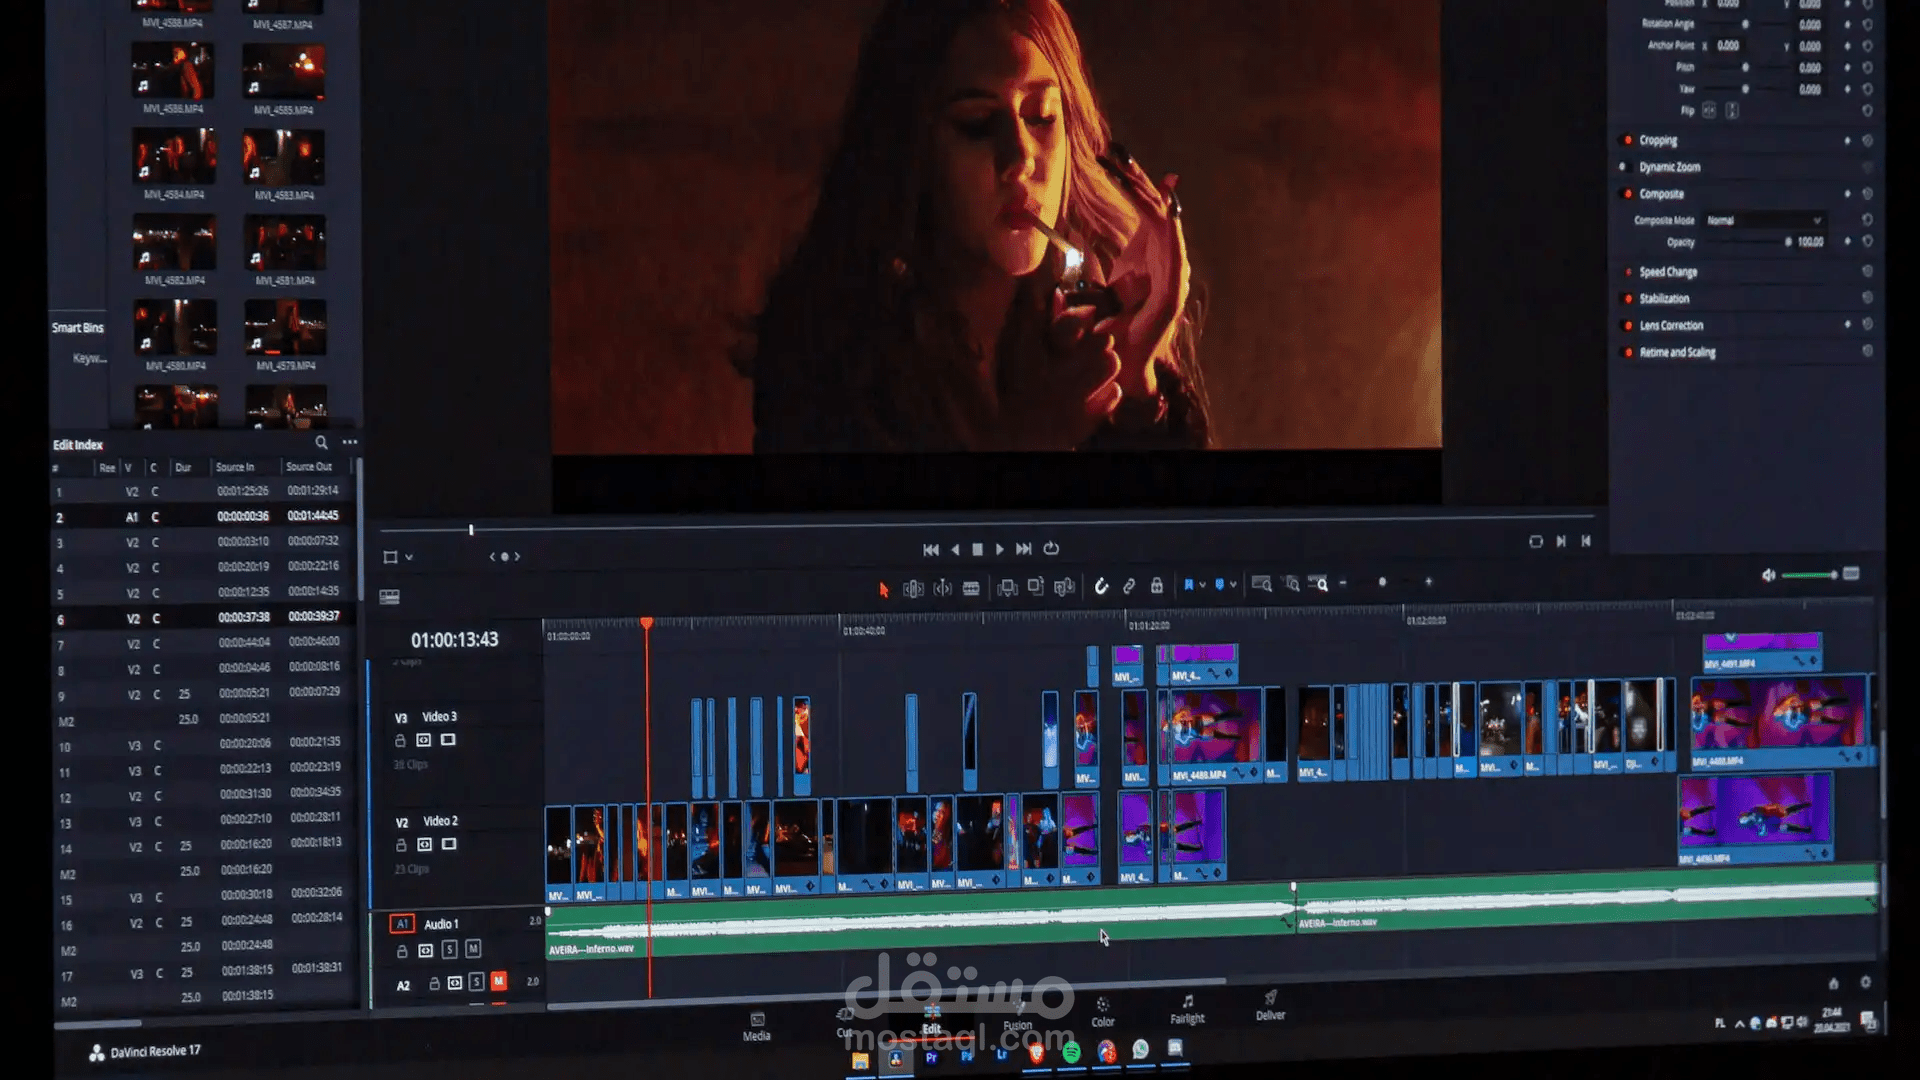1920x1080 pixels.
Task: Switch to the Fusion page
Action: coord(1018,1016)
